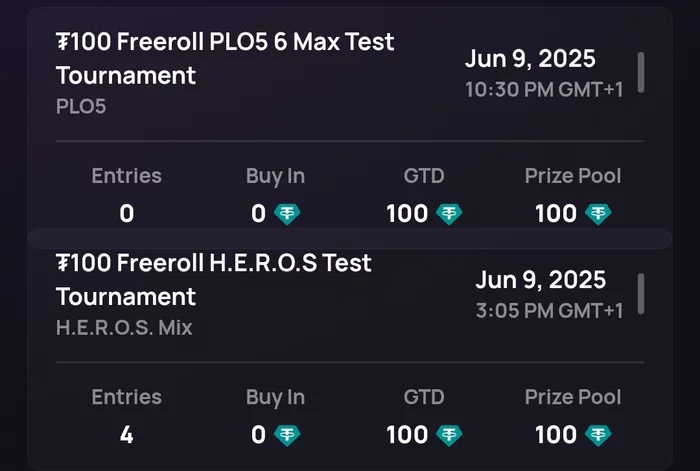Open the ₮100 Freeroll PLO5 6 Max tournament

tap(225, 58)
